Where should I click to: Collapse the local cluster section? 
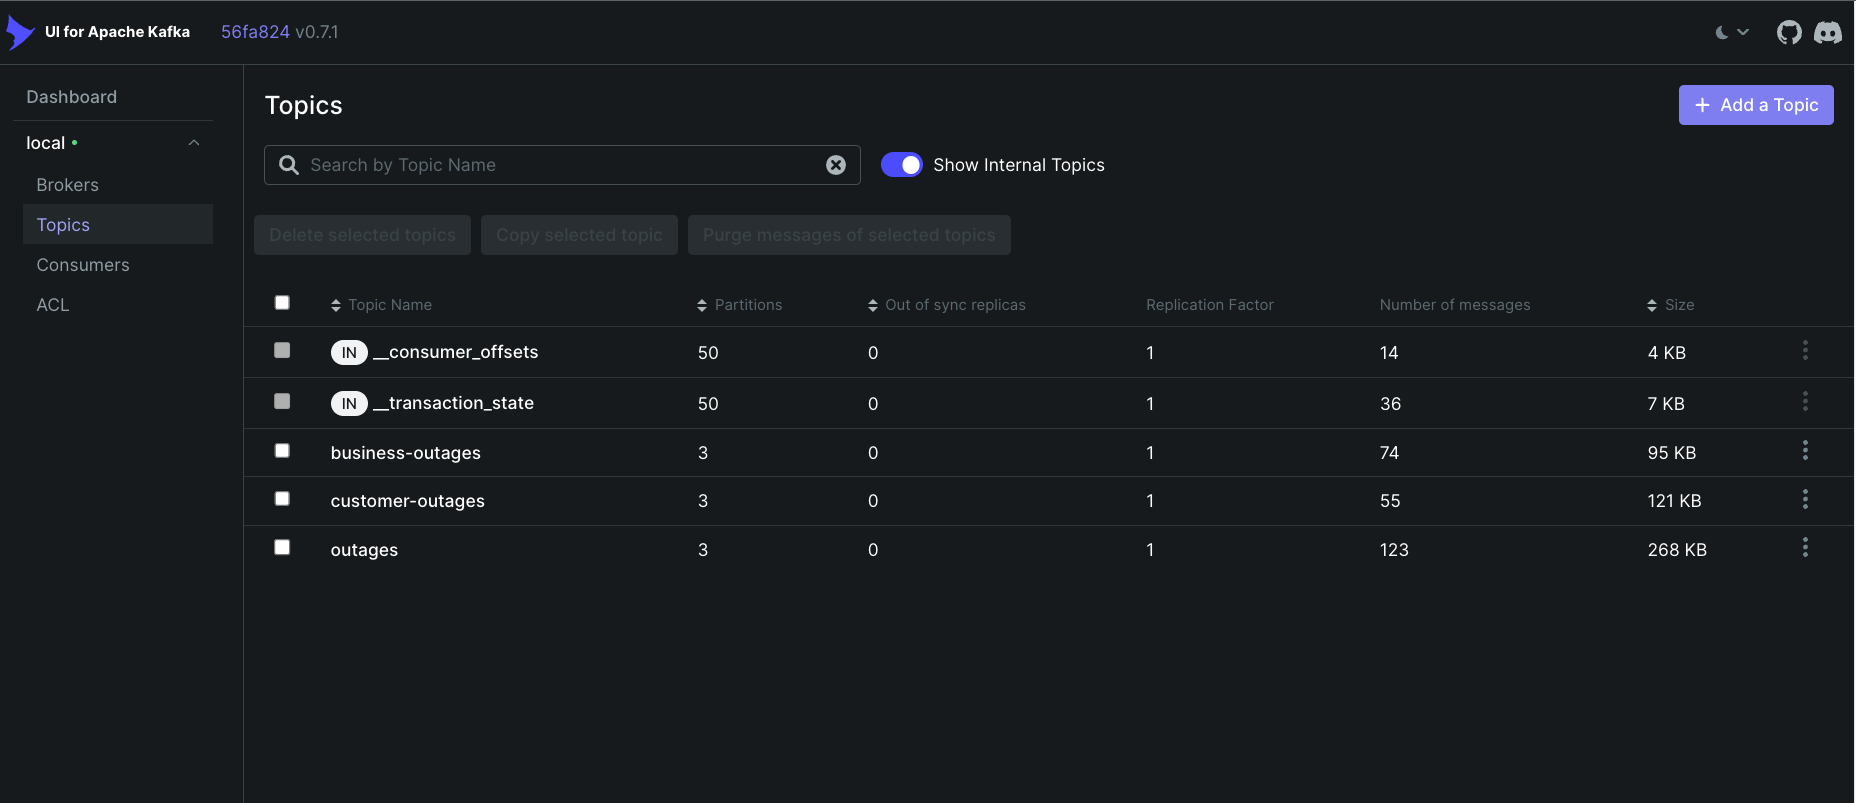pos(194,143)
